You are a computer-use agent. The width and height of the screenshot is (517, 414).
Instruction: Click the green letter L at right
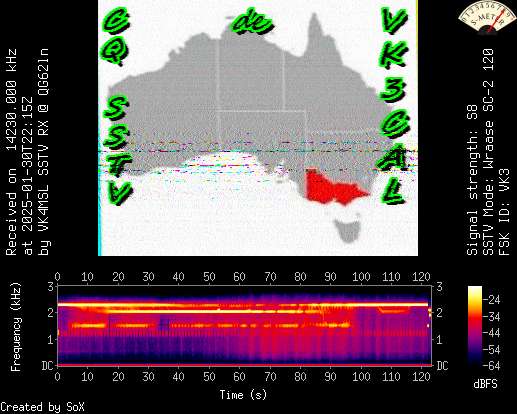click(x=393, y=193)
